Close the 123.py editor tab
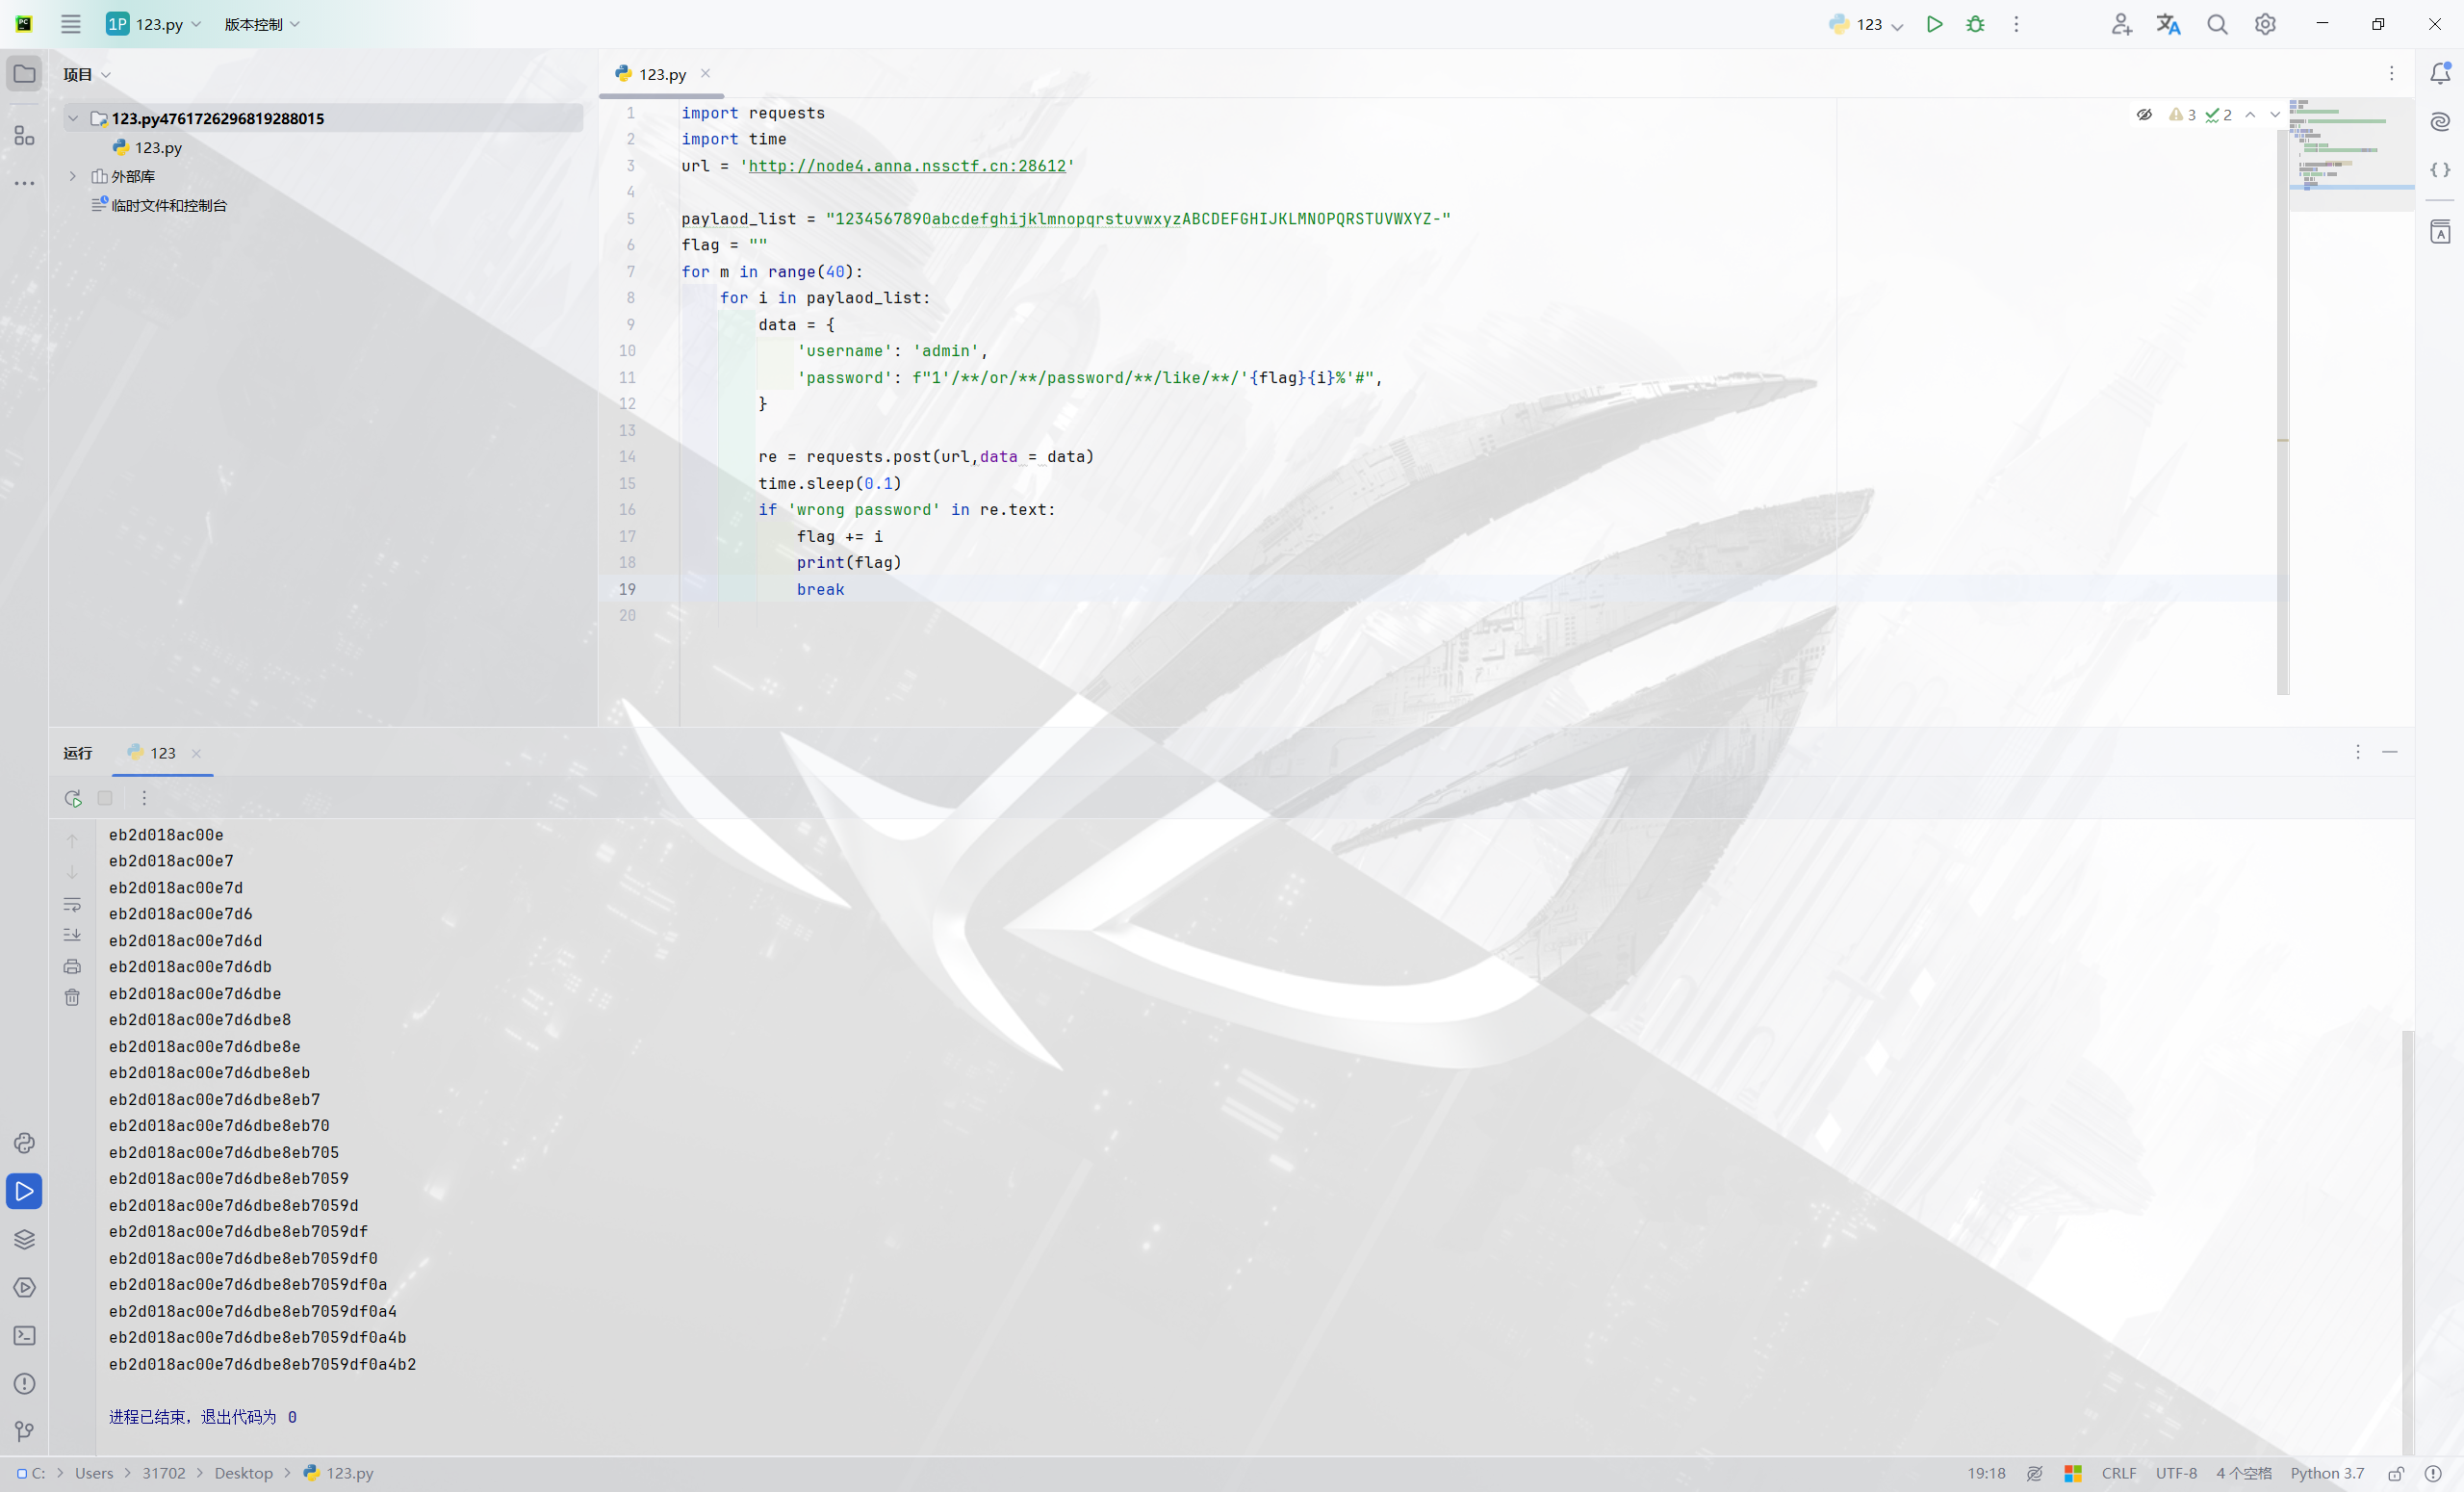 pyautogui.click(x=705, y=73)
